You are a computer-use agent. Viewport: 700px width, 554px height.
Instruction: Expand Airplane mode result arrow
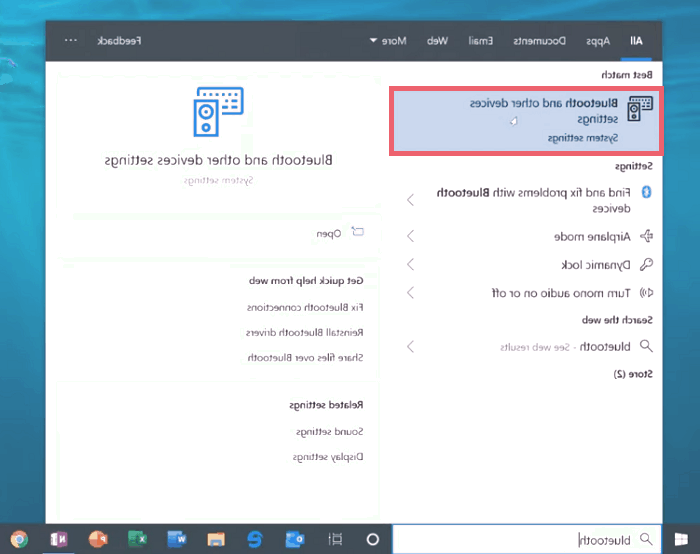point(410,237)
